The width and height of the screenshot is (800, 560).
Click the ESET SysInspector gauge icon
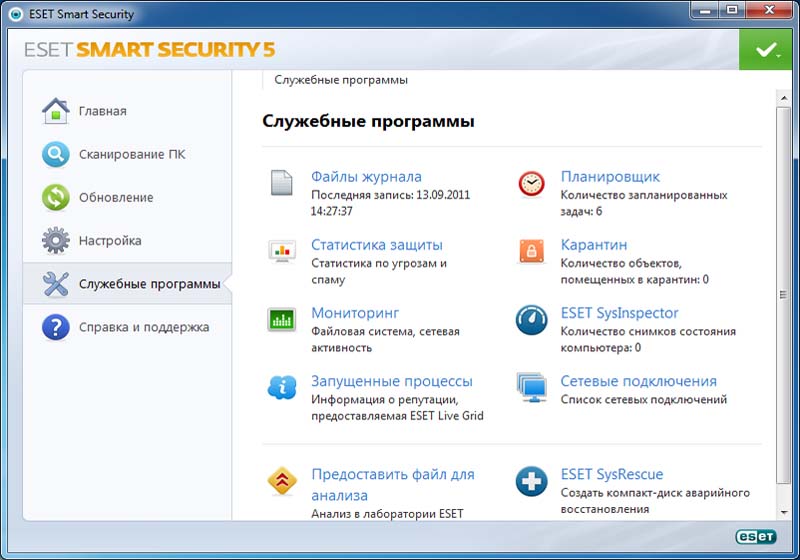coord(532,320)
